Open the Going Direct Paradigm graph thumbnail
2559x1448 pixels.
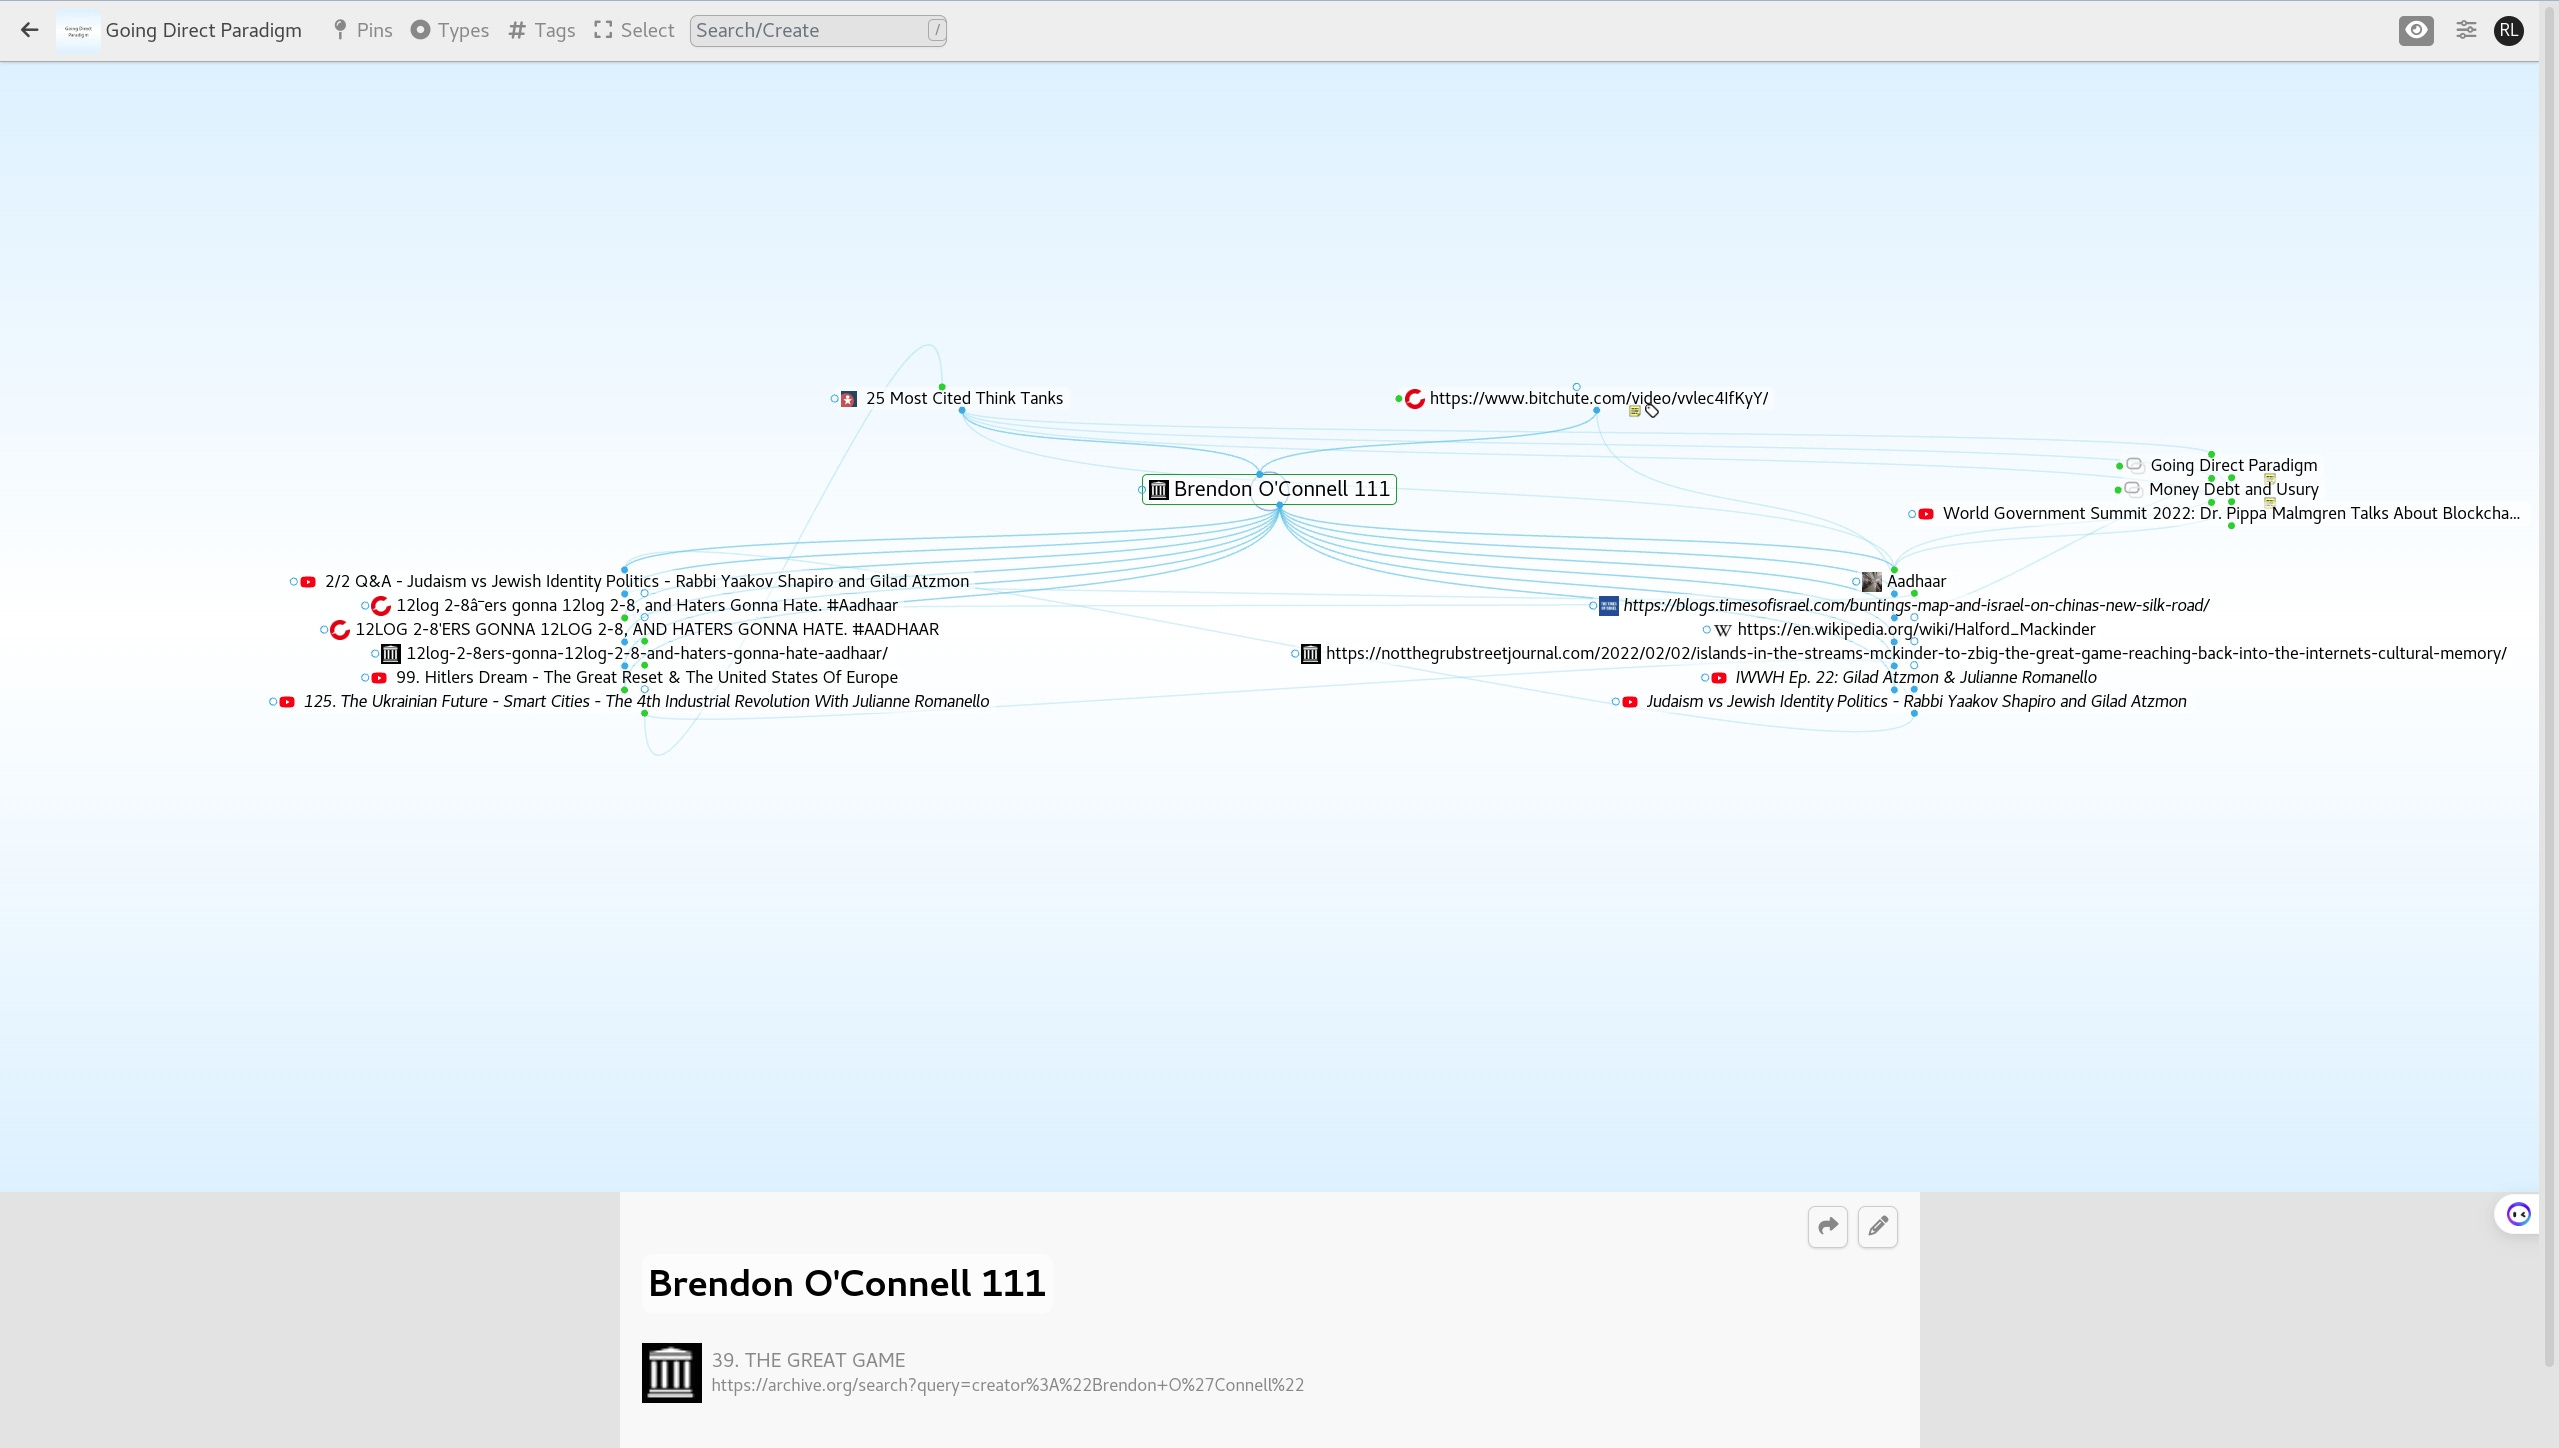[78, 30]
